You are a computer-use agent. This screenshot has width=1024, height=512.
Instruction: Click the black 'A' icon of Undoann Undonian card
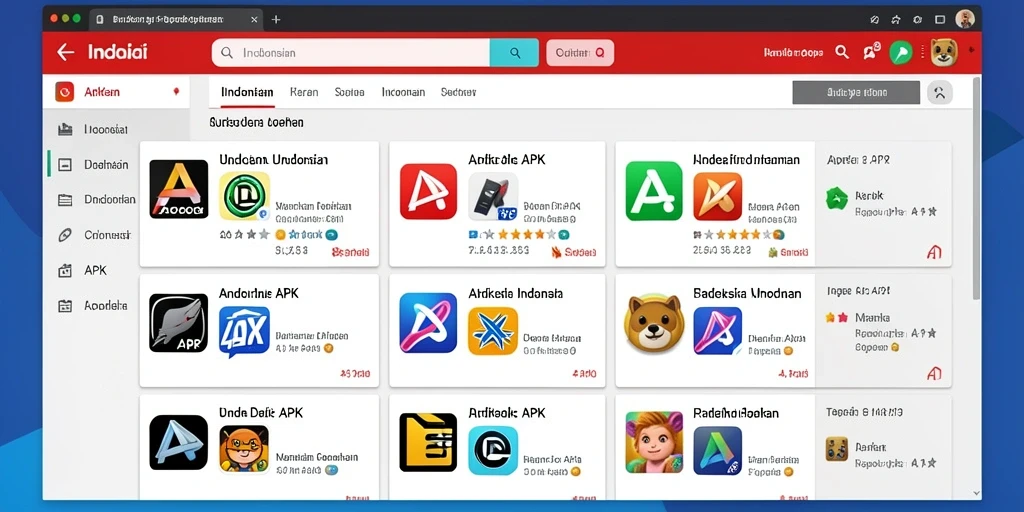(x=178, y=189)
